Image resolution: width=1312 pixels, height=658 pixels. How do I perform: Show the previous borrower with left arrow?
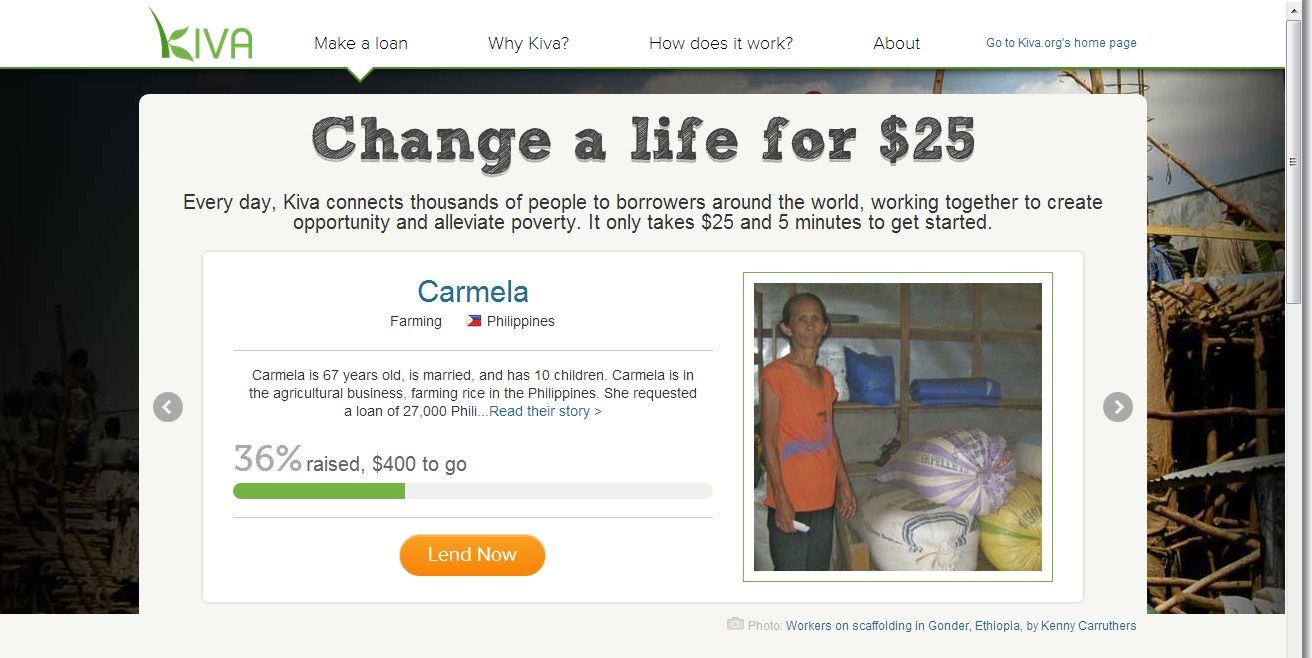(168, 407)
